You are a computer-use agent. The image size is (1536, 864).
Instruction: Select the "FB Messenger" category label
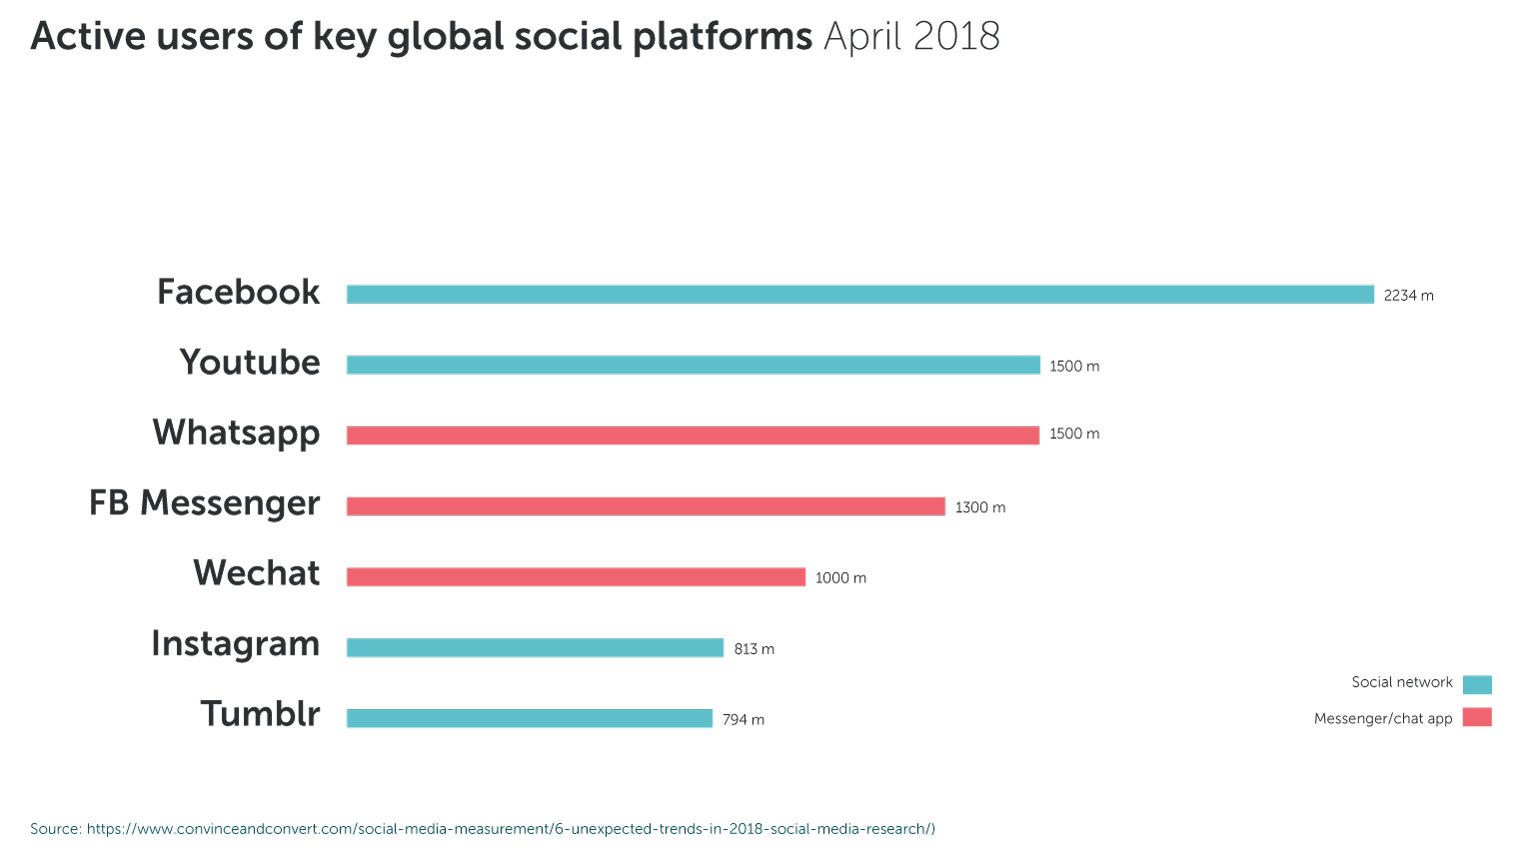[205, 503]
